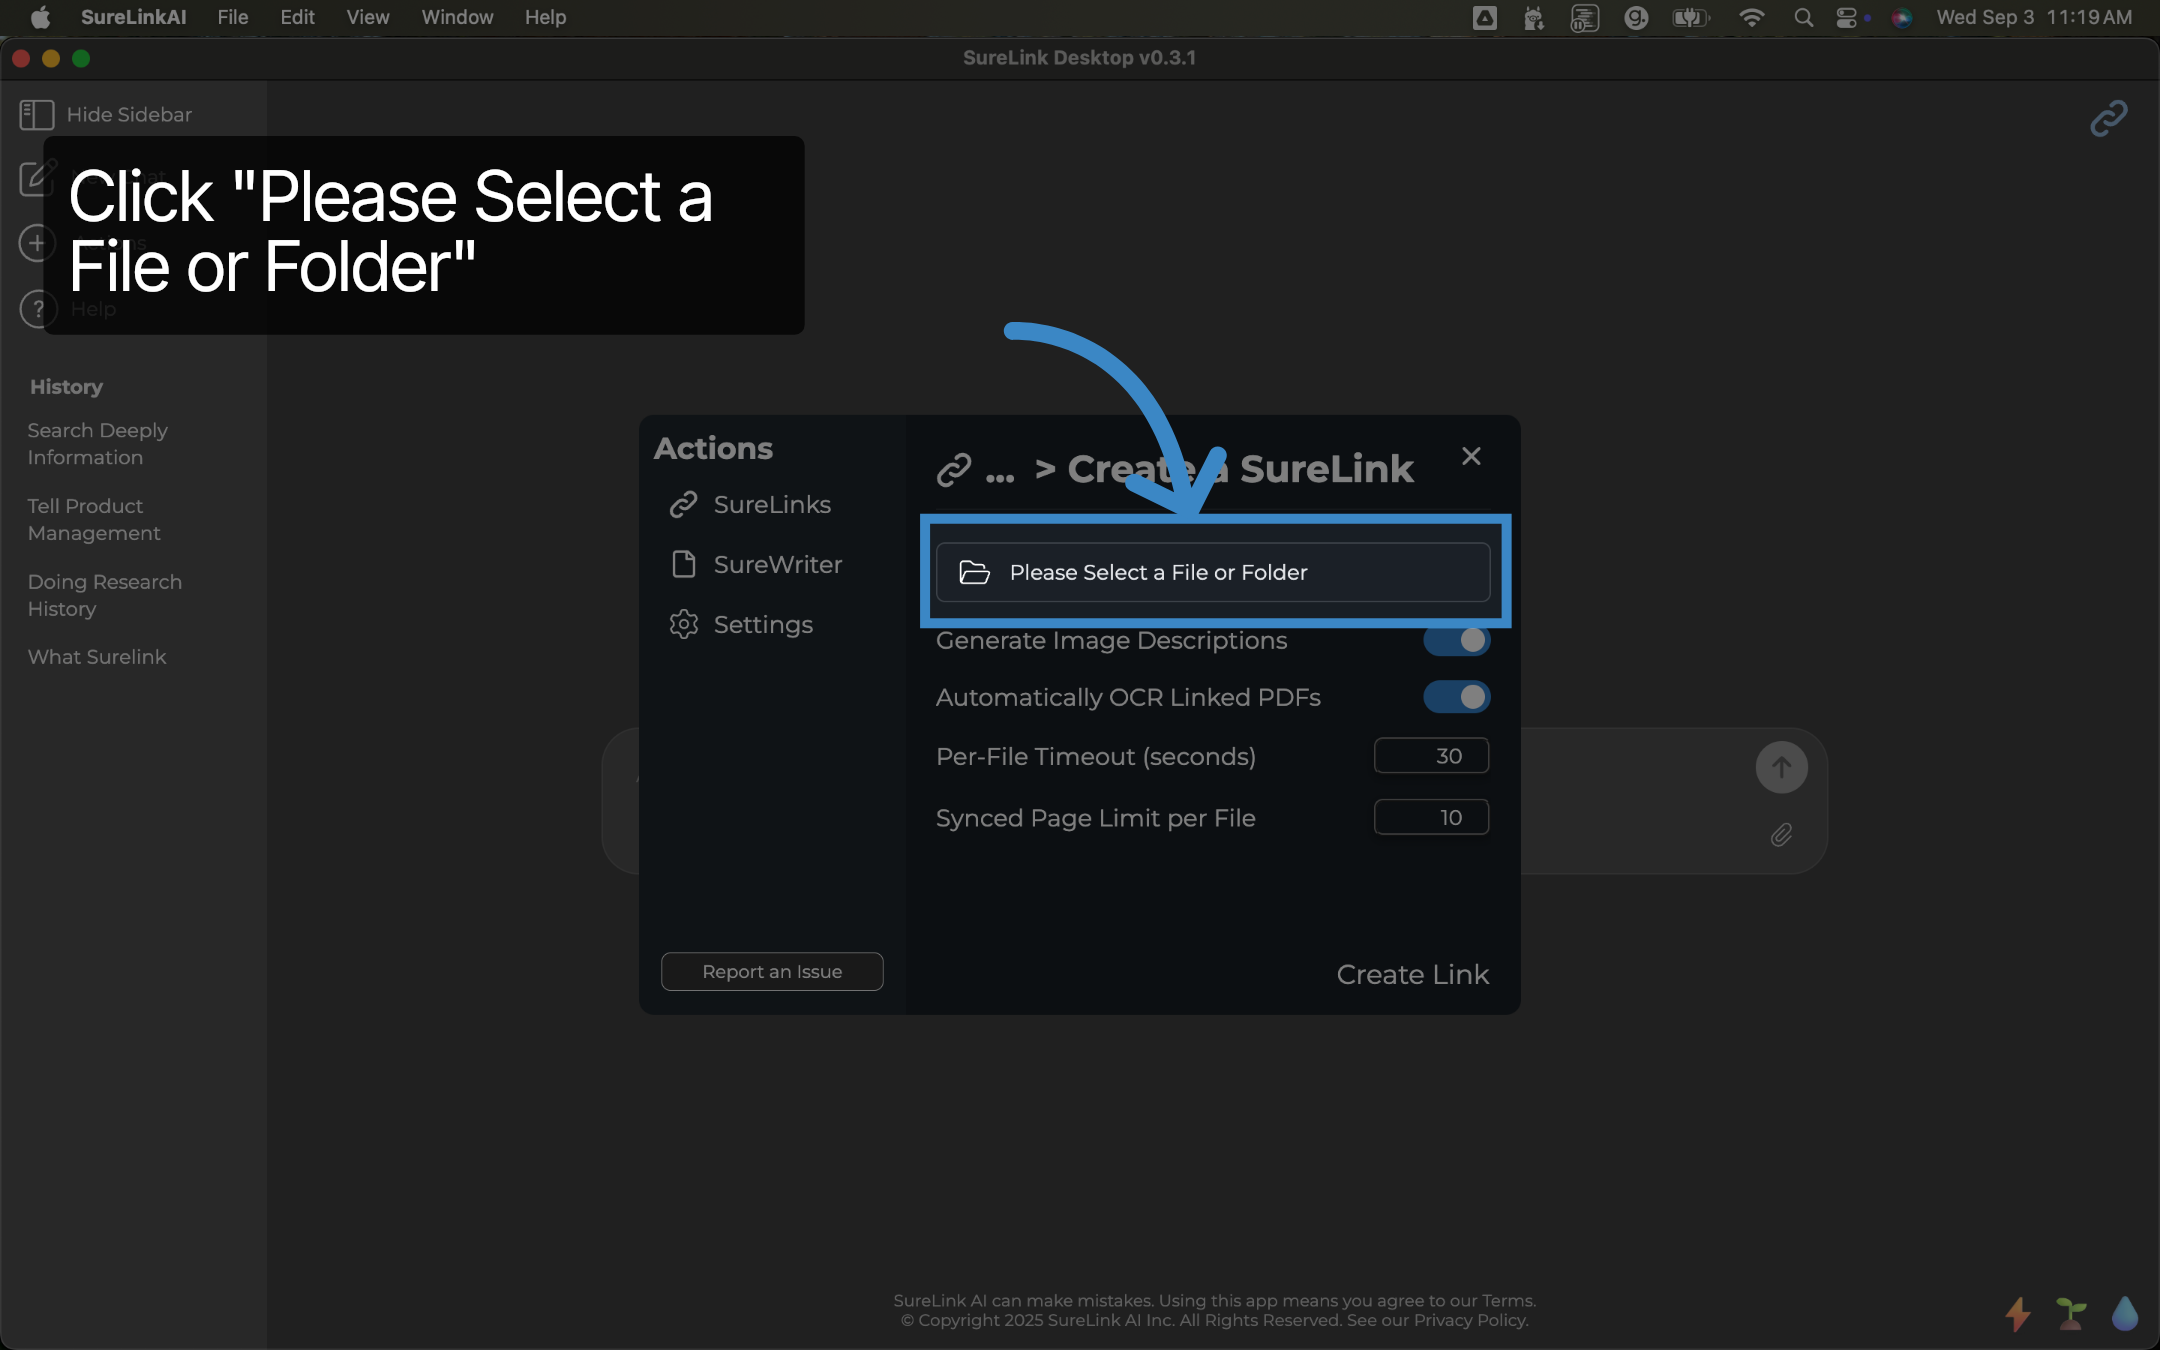Close the Create a SureLink dialog
Image resolution: width=2160 pixels, height=1350 pixels.
click(x=1471, y=456)
